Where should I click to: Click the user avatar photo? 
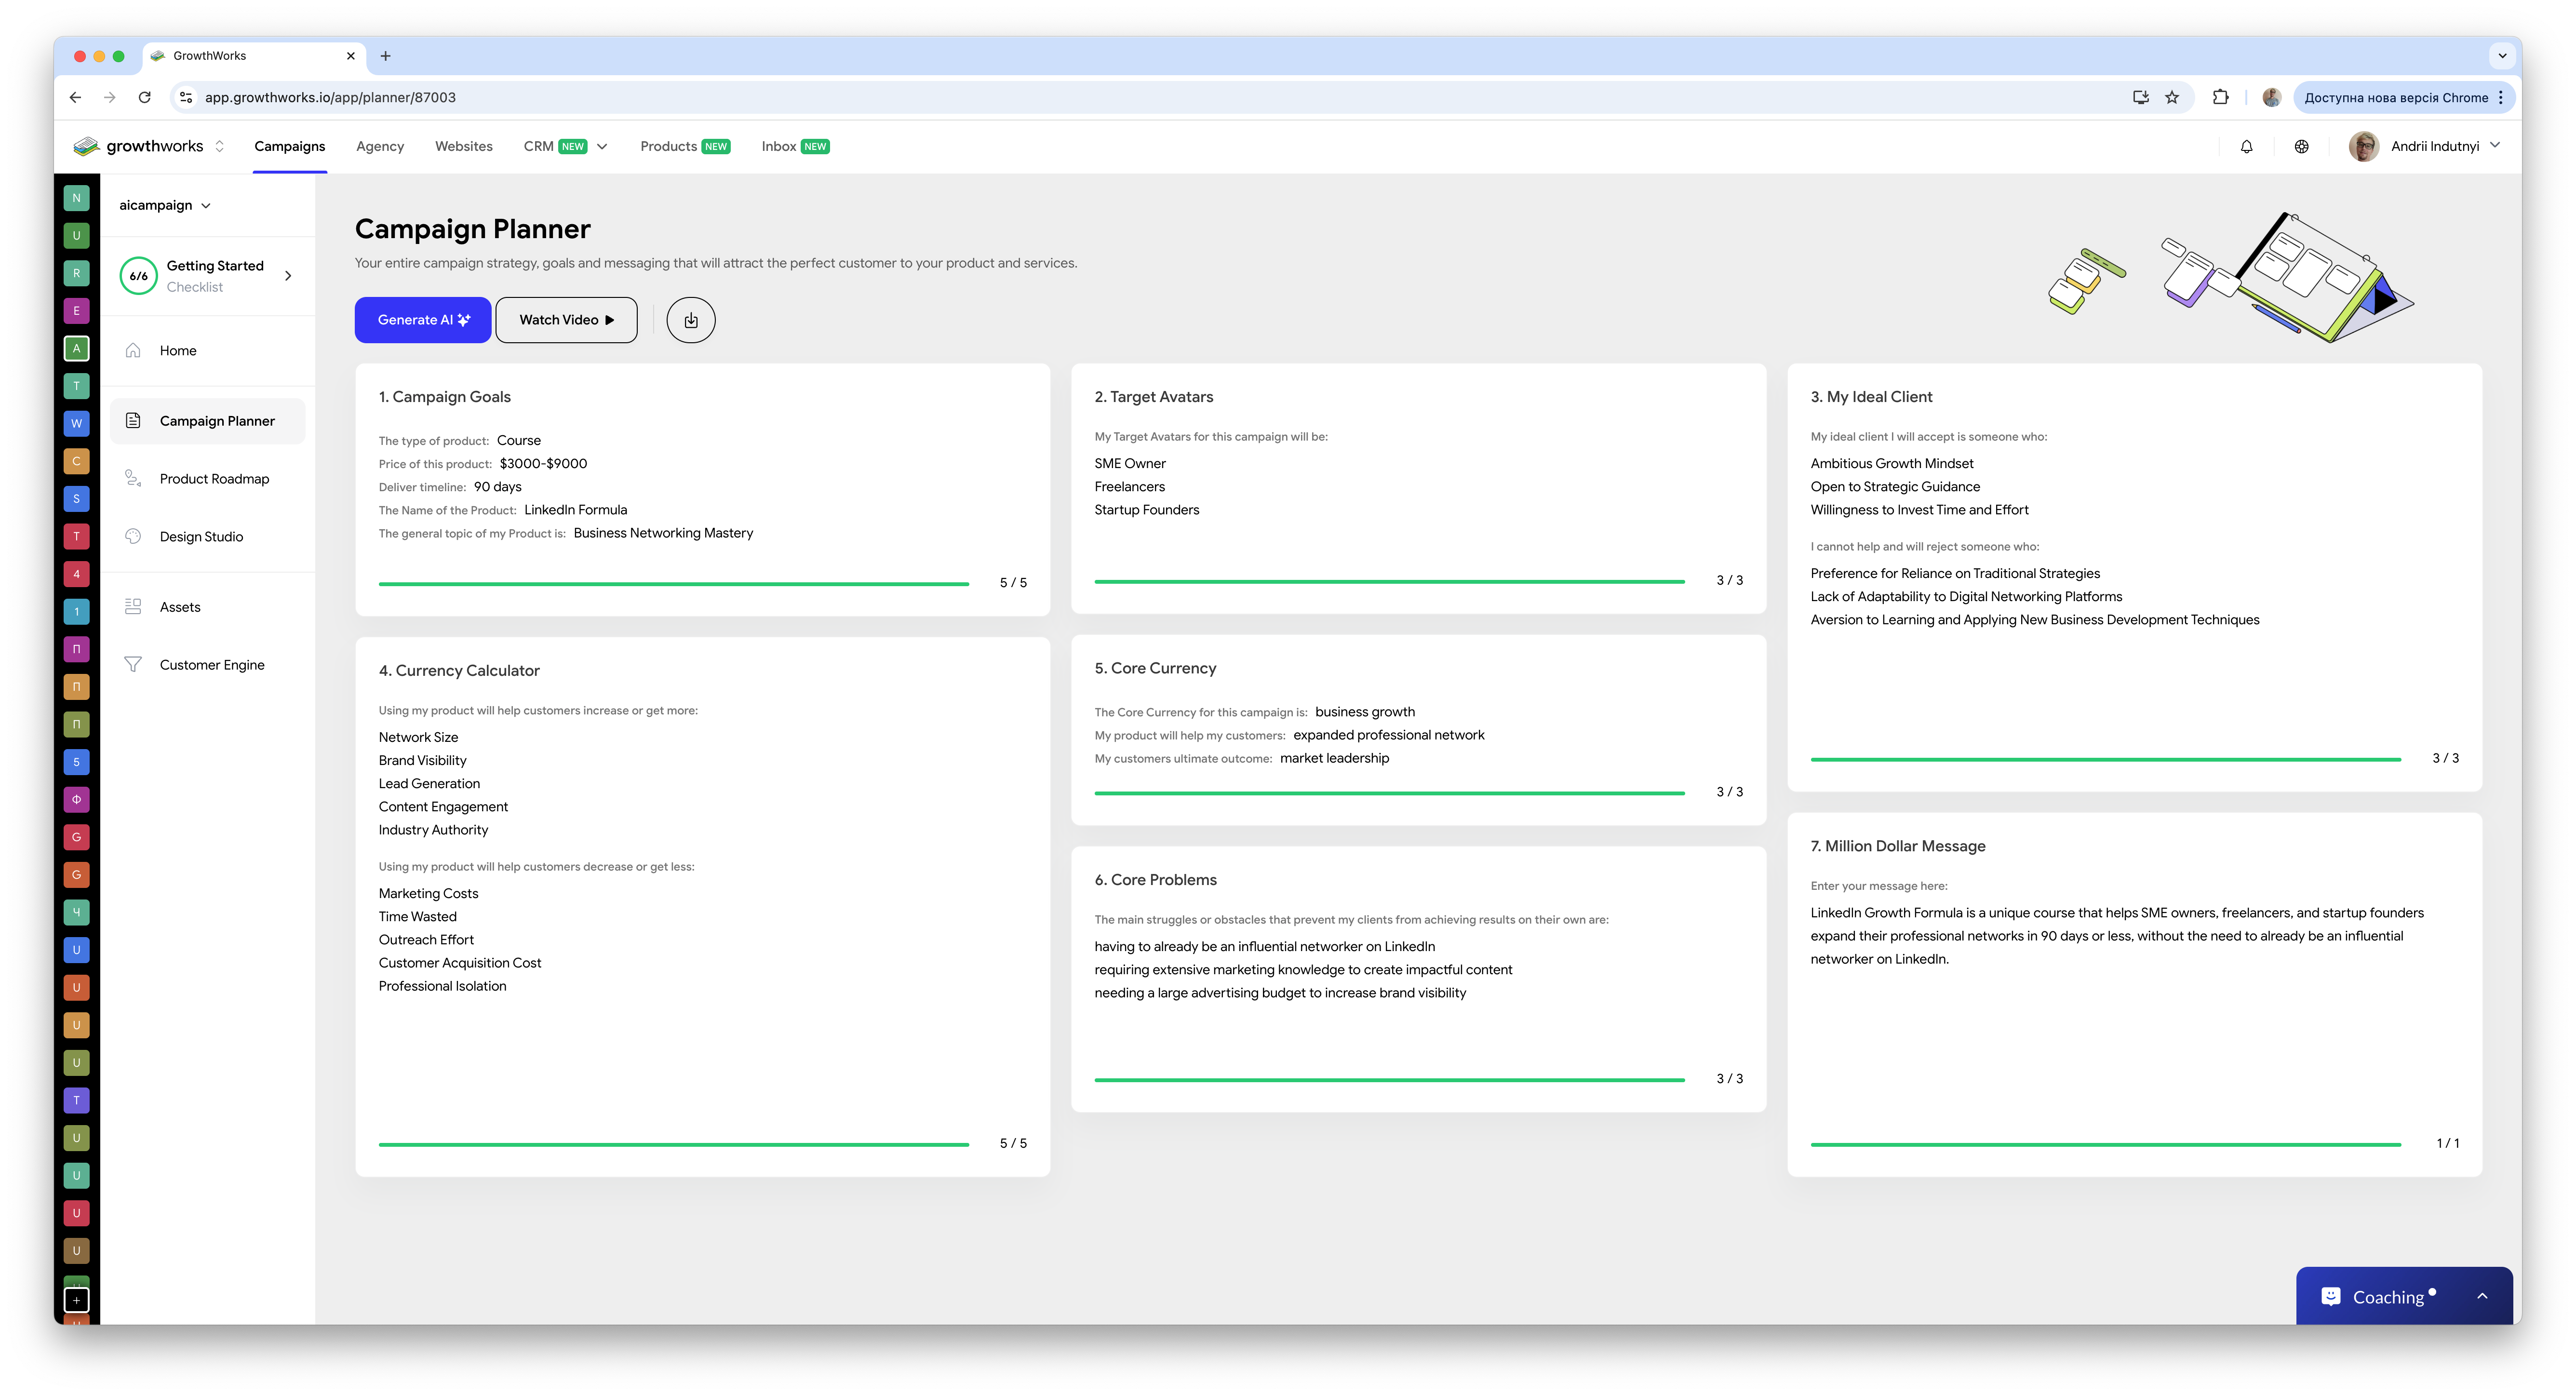[x=2363, y=146]
